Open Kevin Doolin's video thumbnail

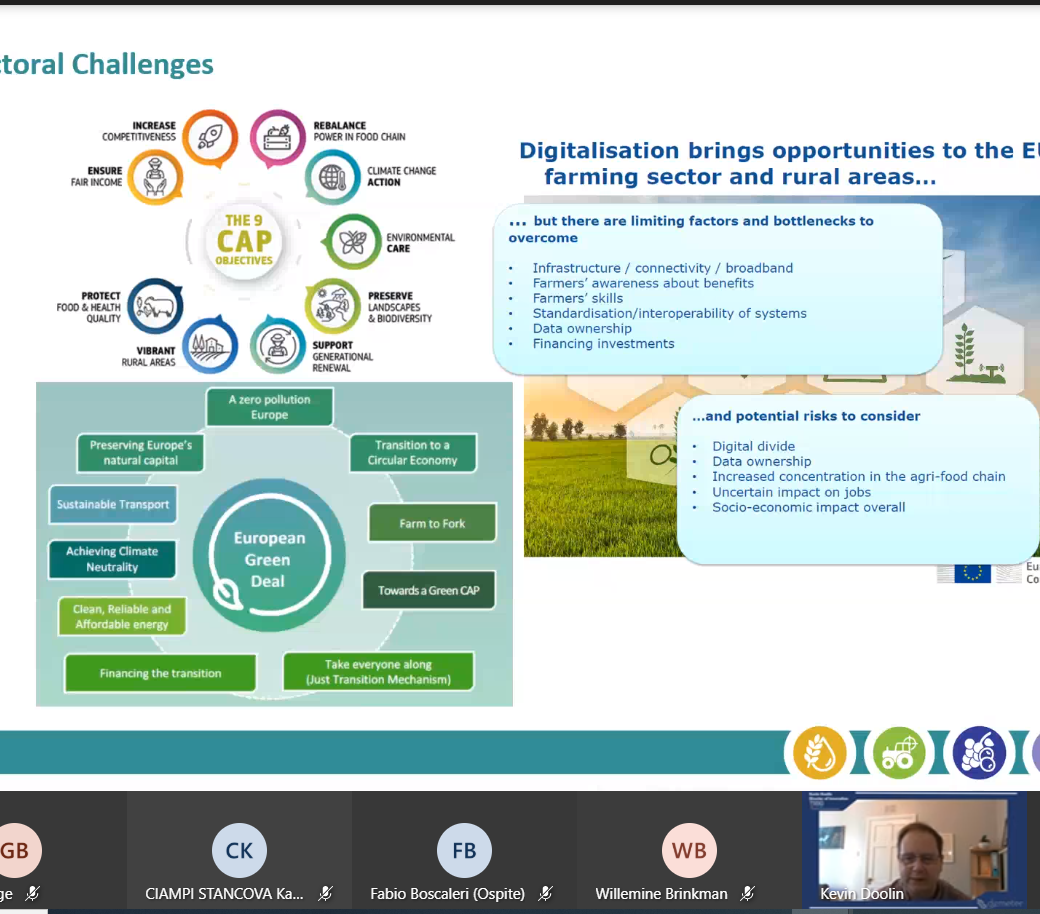tap(913, 848)
